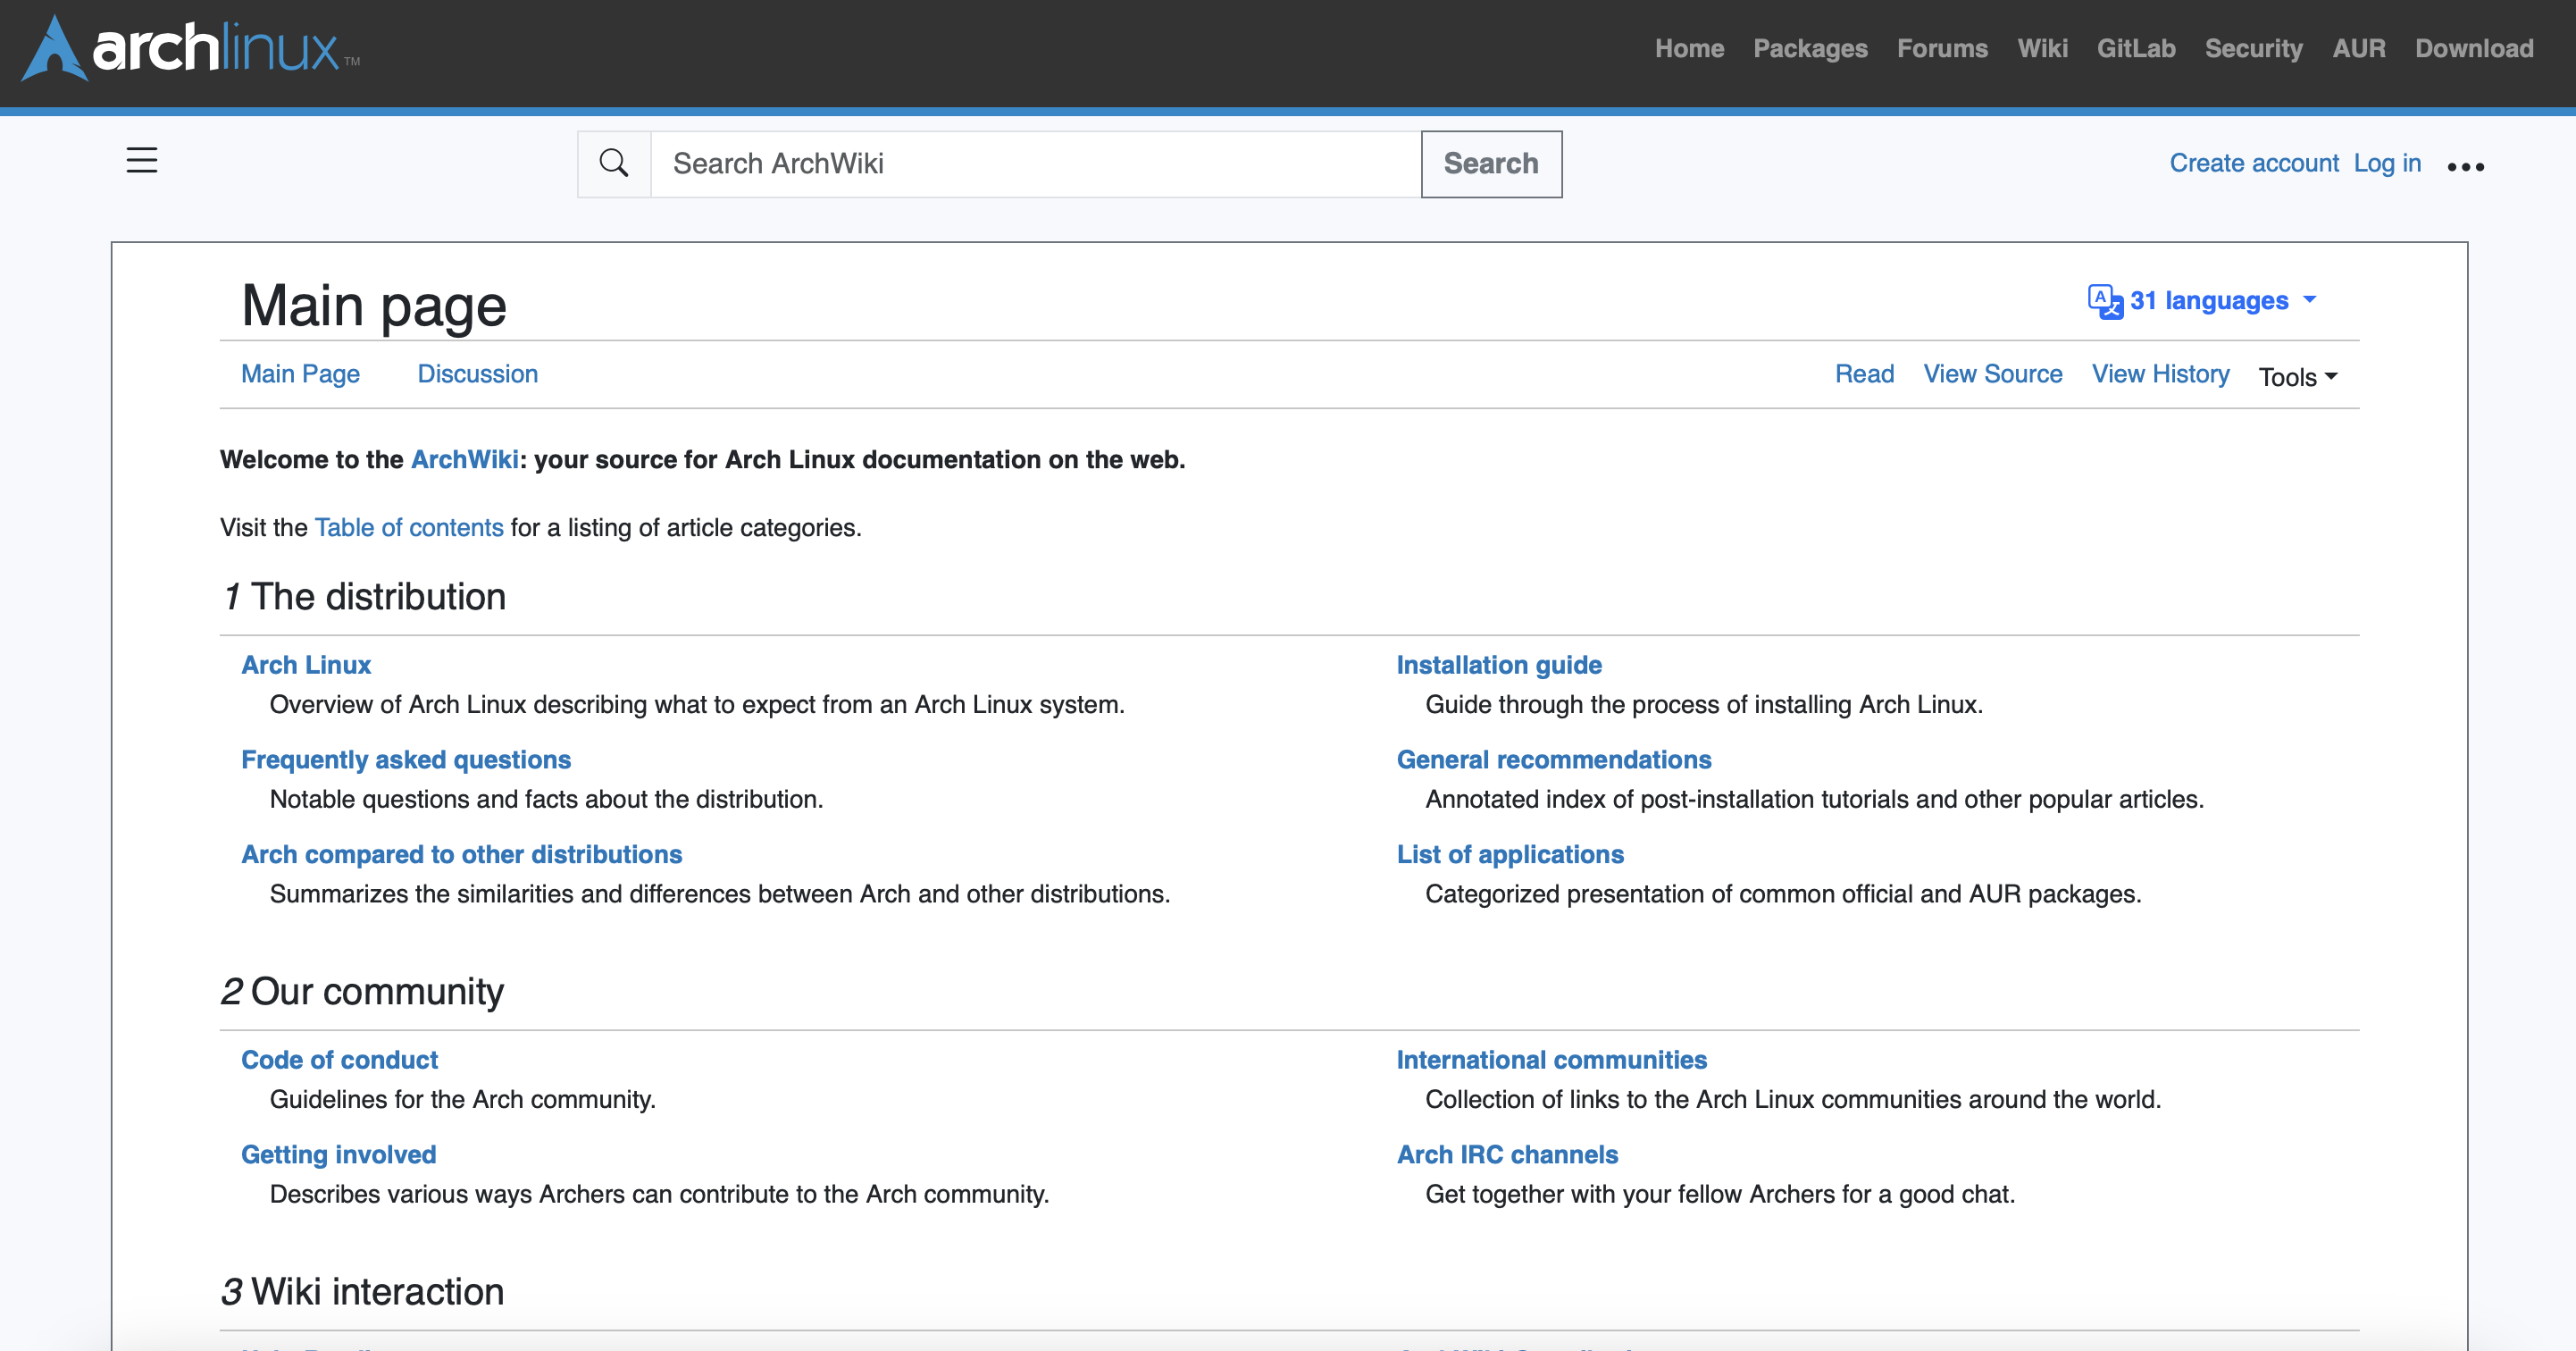Click the magnifying glass search icon
This screenshot has width=2576, height=1351.
point(614,163)
